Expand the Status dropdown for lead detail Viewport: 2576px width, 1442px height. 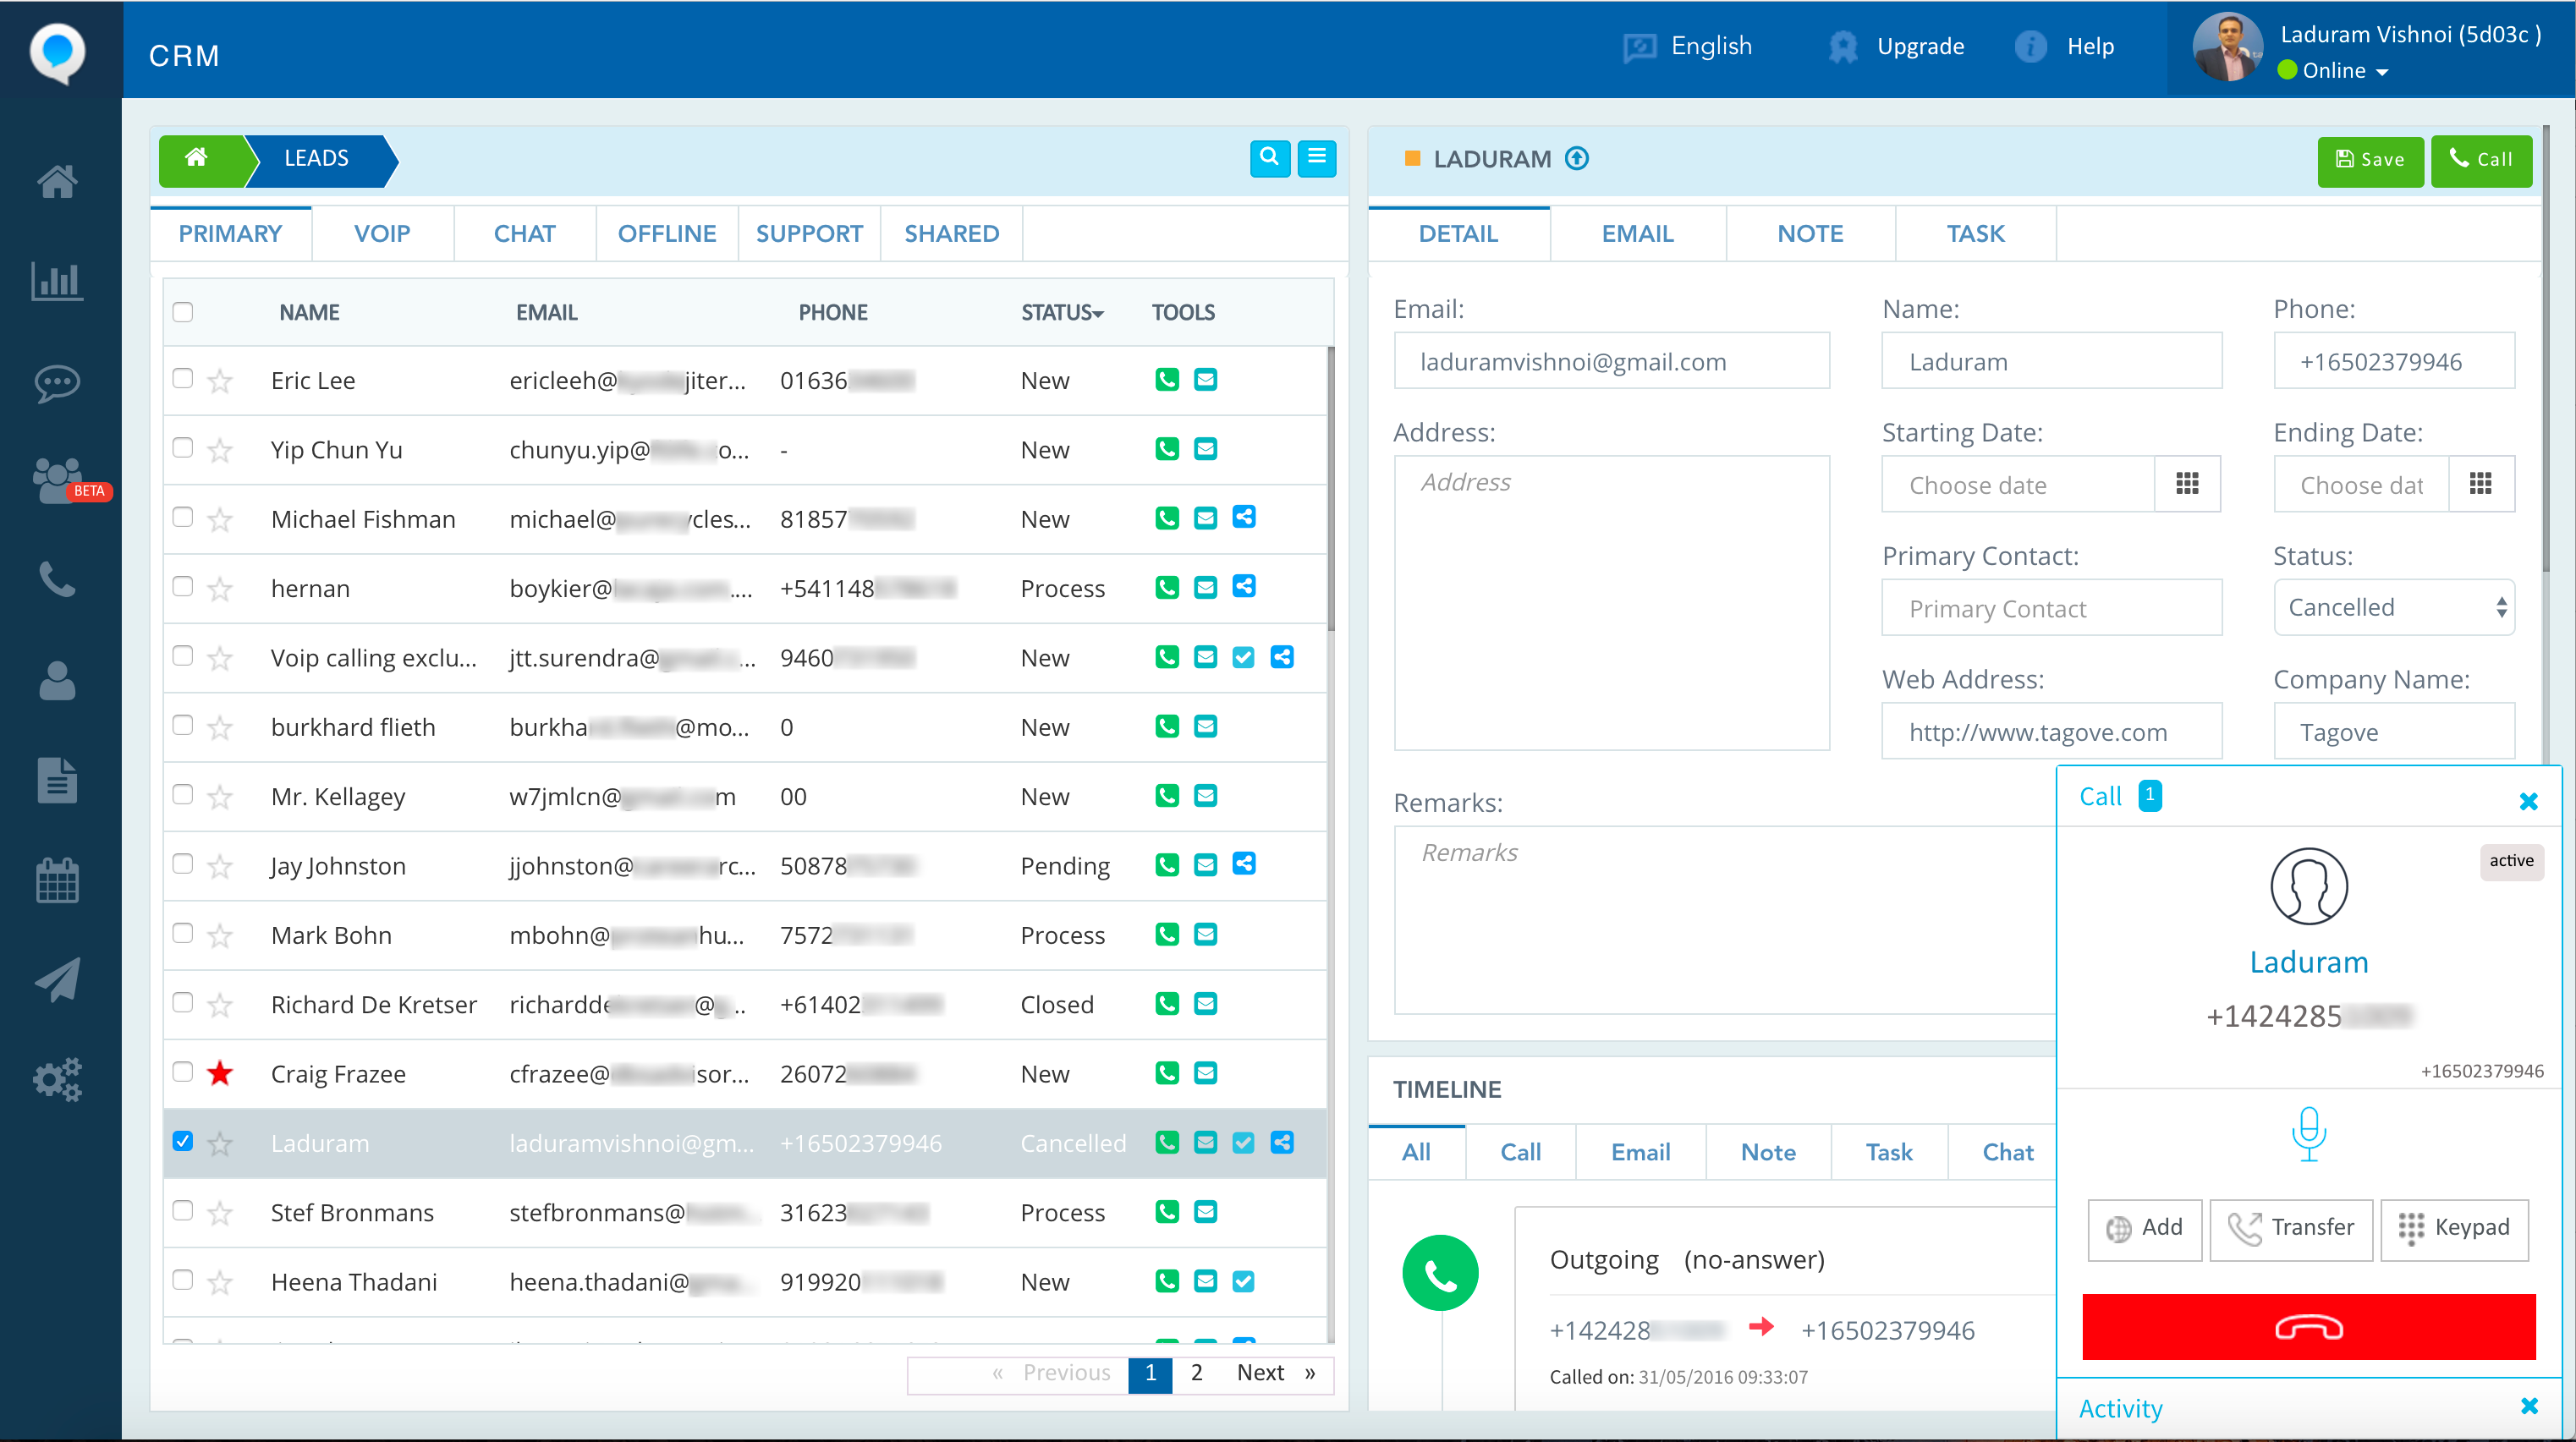click(2392, 607)
